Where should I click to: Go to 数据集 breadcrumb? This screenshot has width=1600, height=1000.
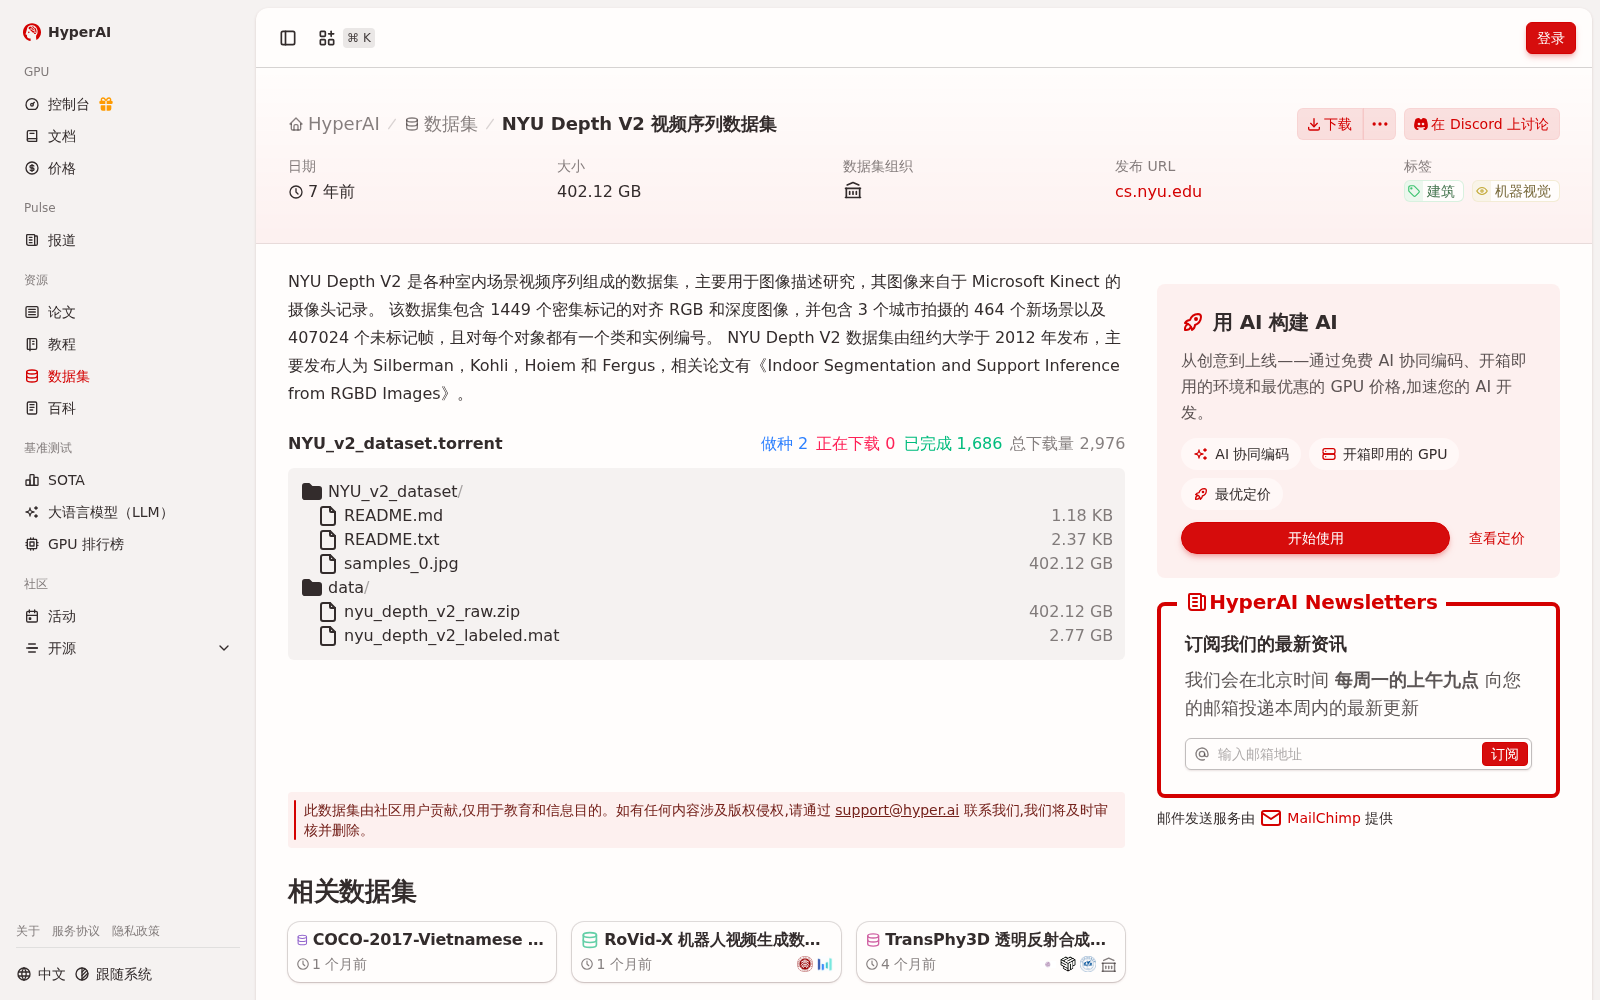click(441, 124)
